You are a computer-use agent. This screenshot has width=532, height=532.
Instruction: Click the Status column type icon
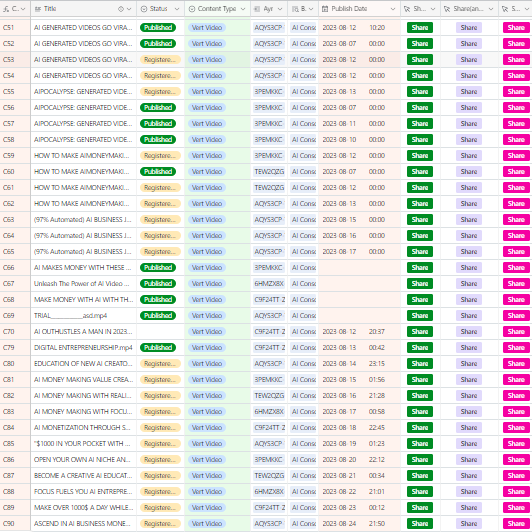144,9
